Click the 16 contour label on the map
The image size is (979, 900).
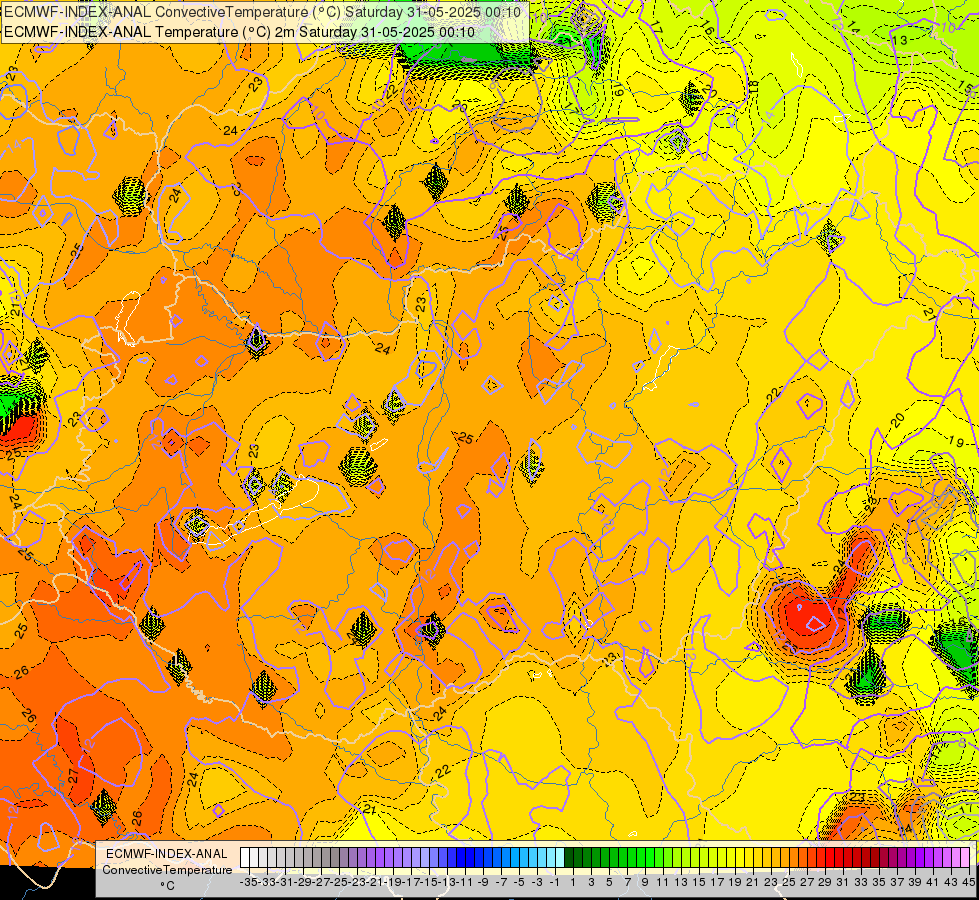pyautogui.click(x=707, y=28)
